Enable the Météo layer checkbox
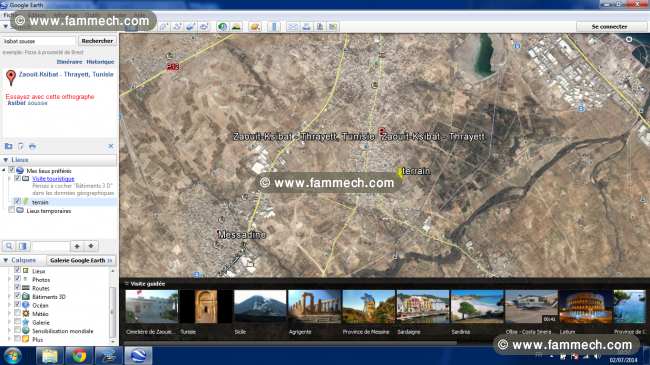Image resolution: width=650 pixels, height=365 pixels. (17, 313)
